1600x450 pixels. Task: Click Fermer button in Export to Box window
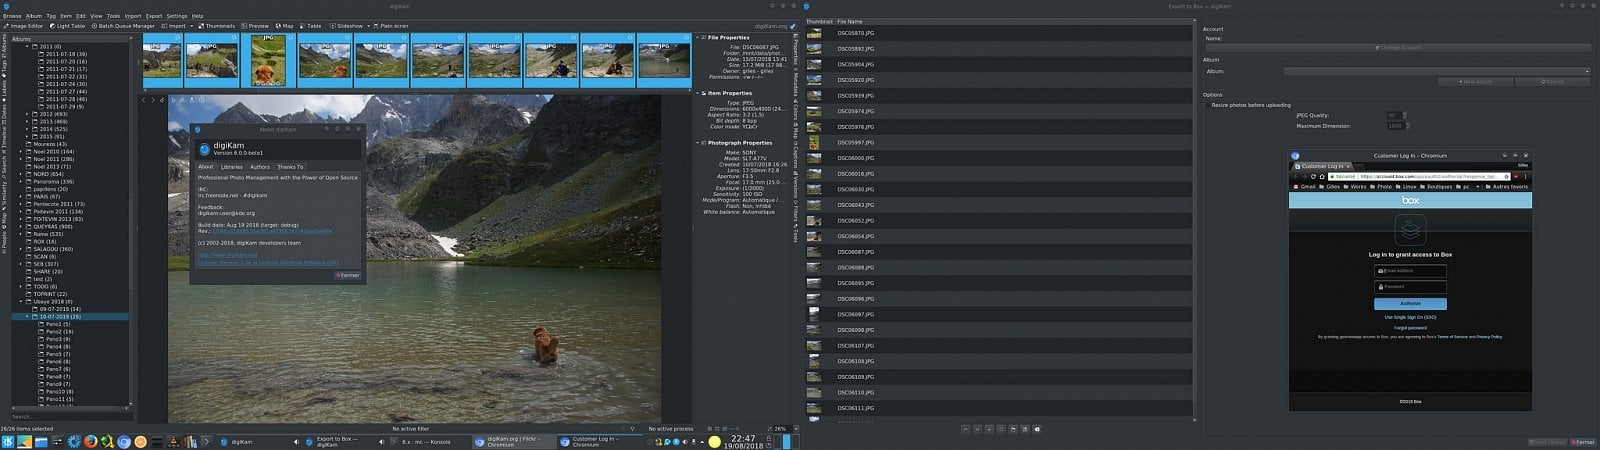1583,442
